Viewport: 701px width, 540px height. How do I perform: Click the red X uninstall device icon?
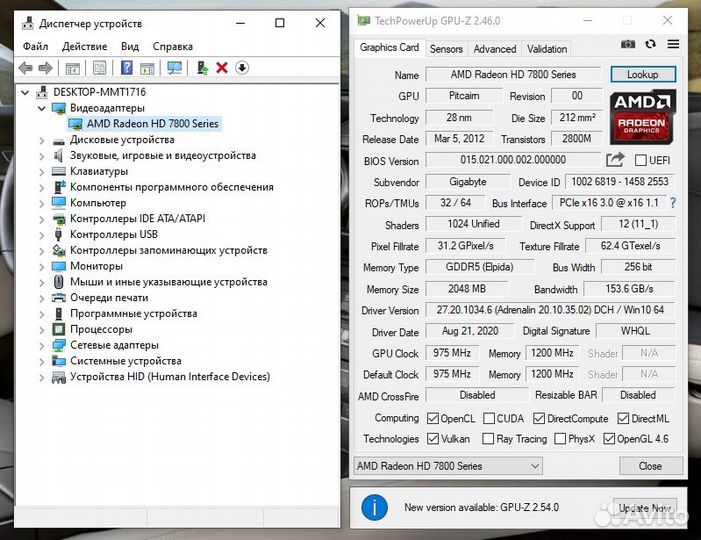222,68
